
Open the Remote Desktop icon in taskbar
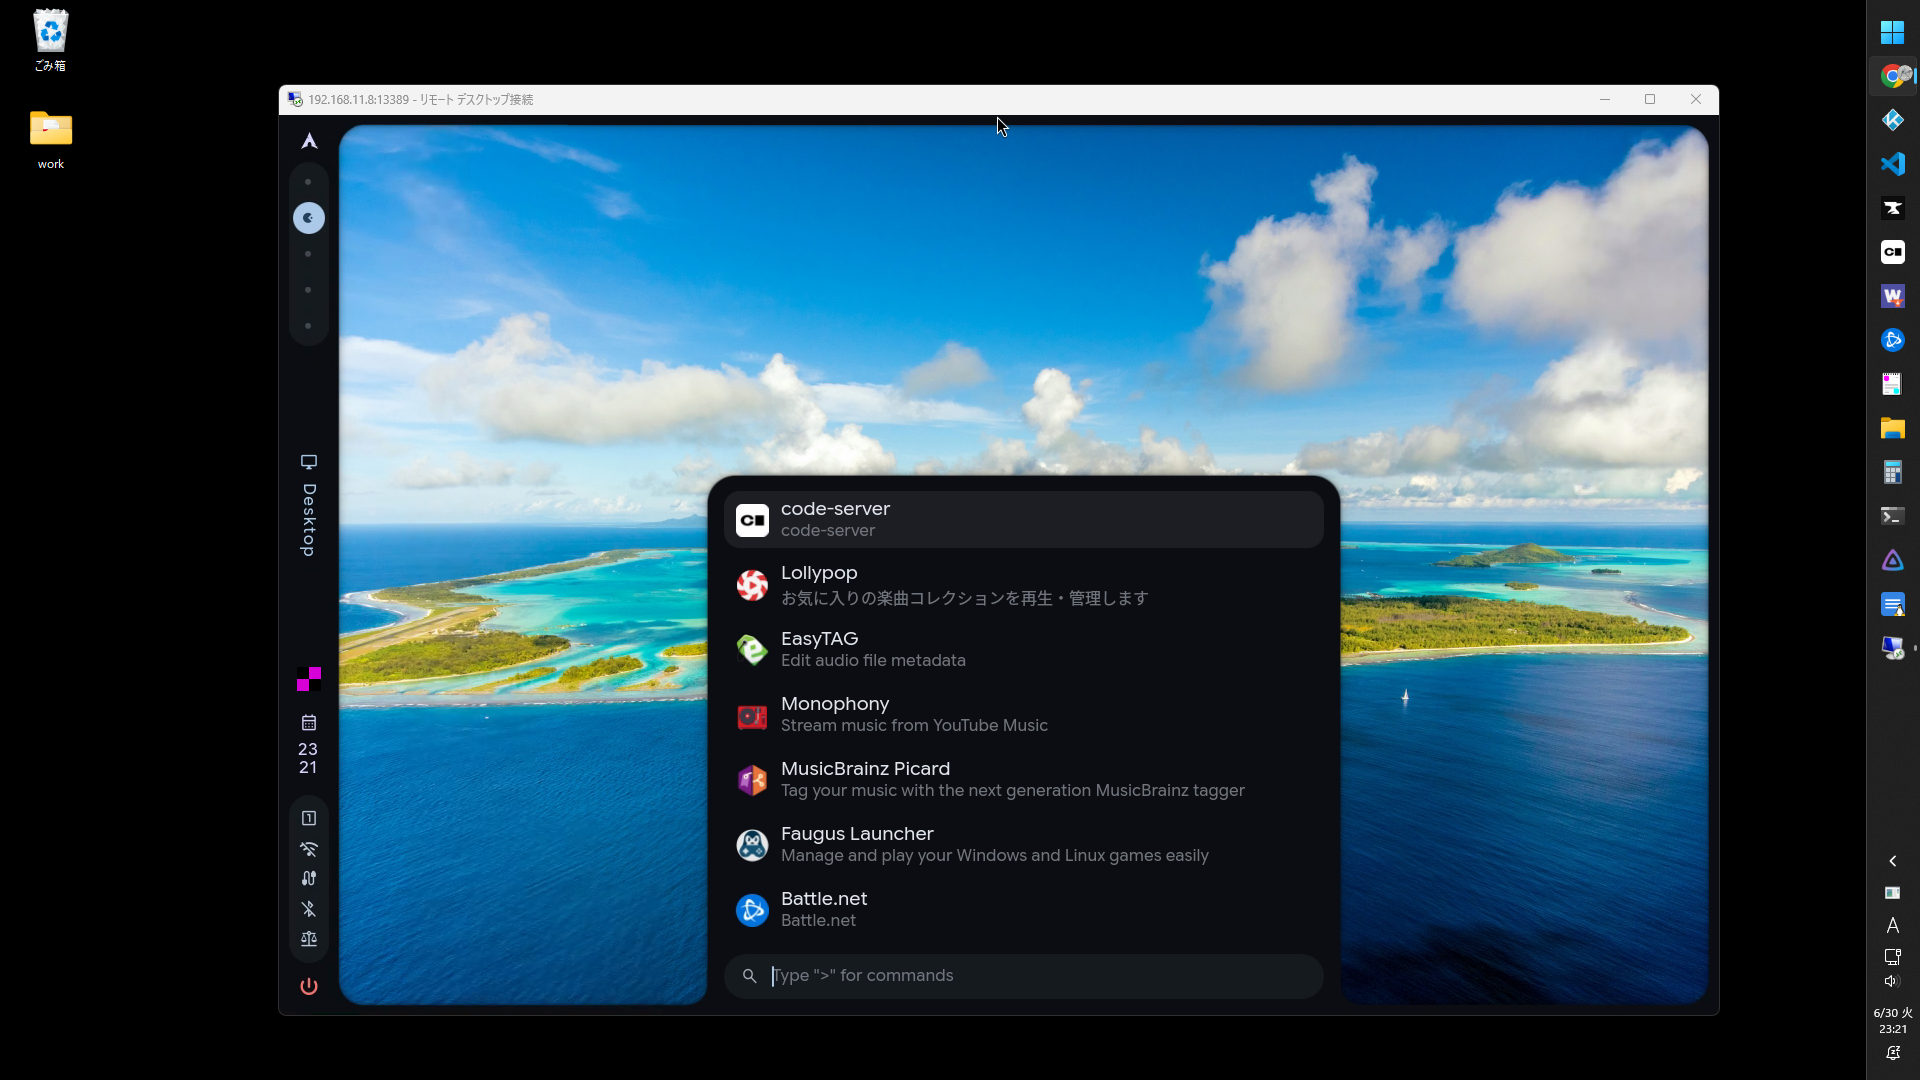tap(1892, 648)
